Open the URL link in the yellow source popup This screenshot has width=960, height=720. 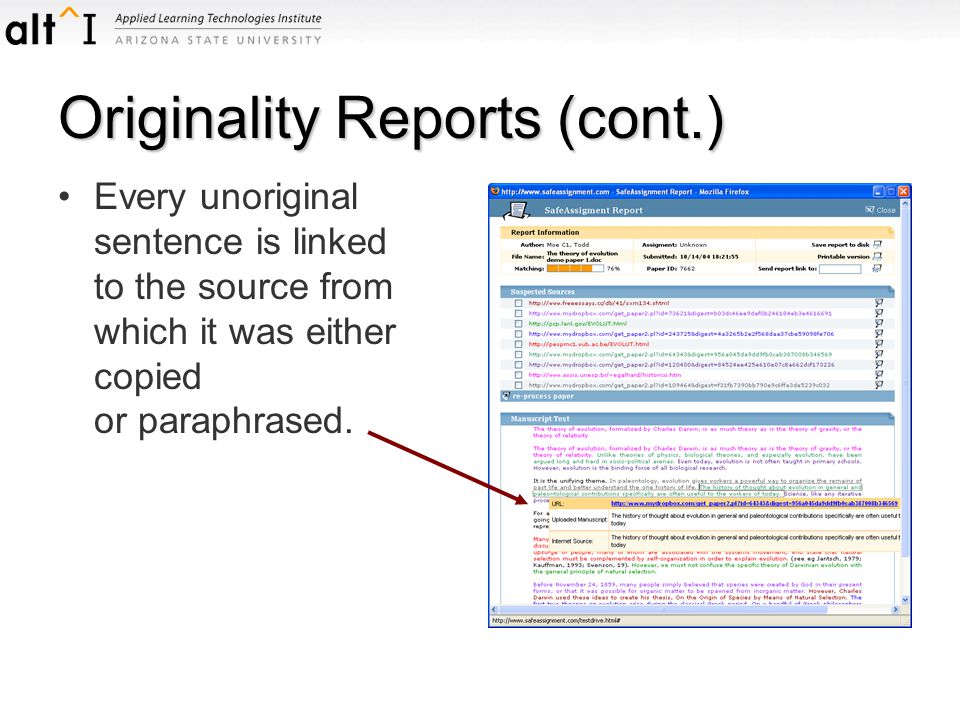click(x=754, y=504)
